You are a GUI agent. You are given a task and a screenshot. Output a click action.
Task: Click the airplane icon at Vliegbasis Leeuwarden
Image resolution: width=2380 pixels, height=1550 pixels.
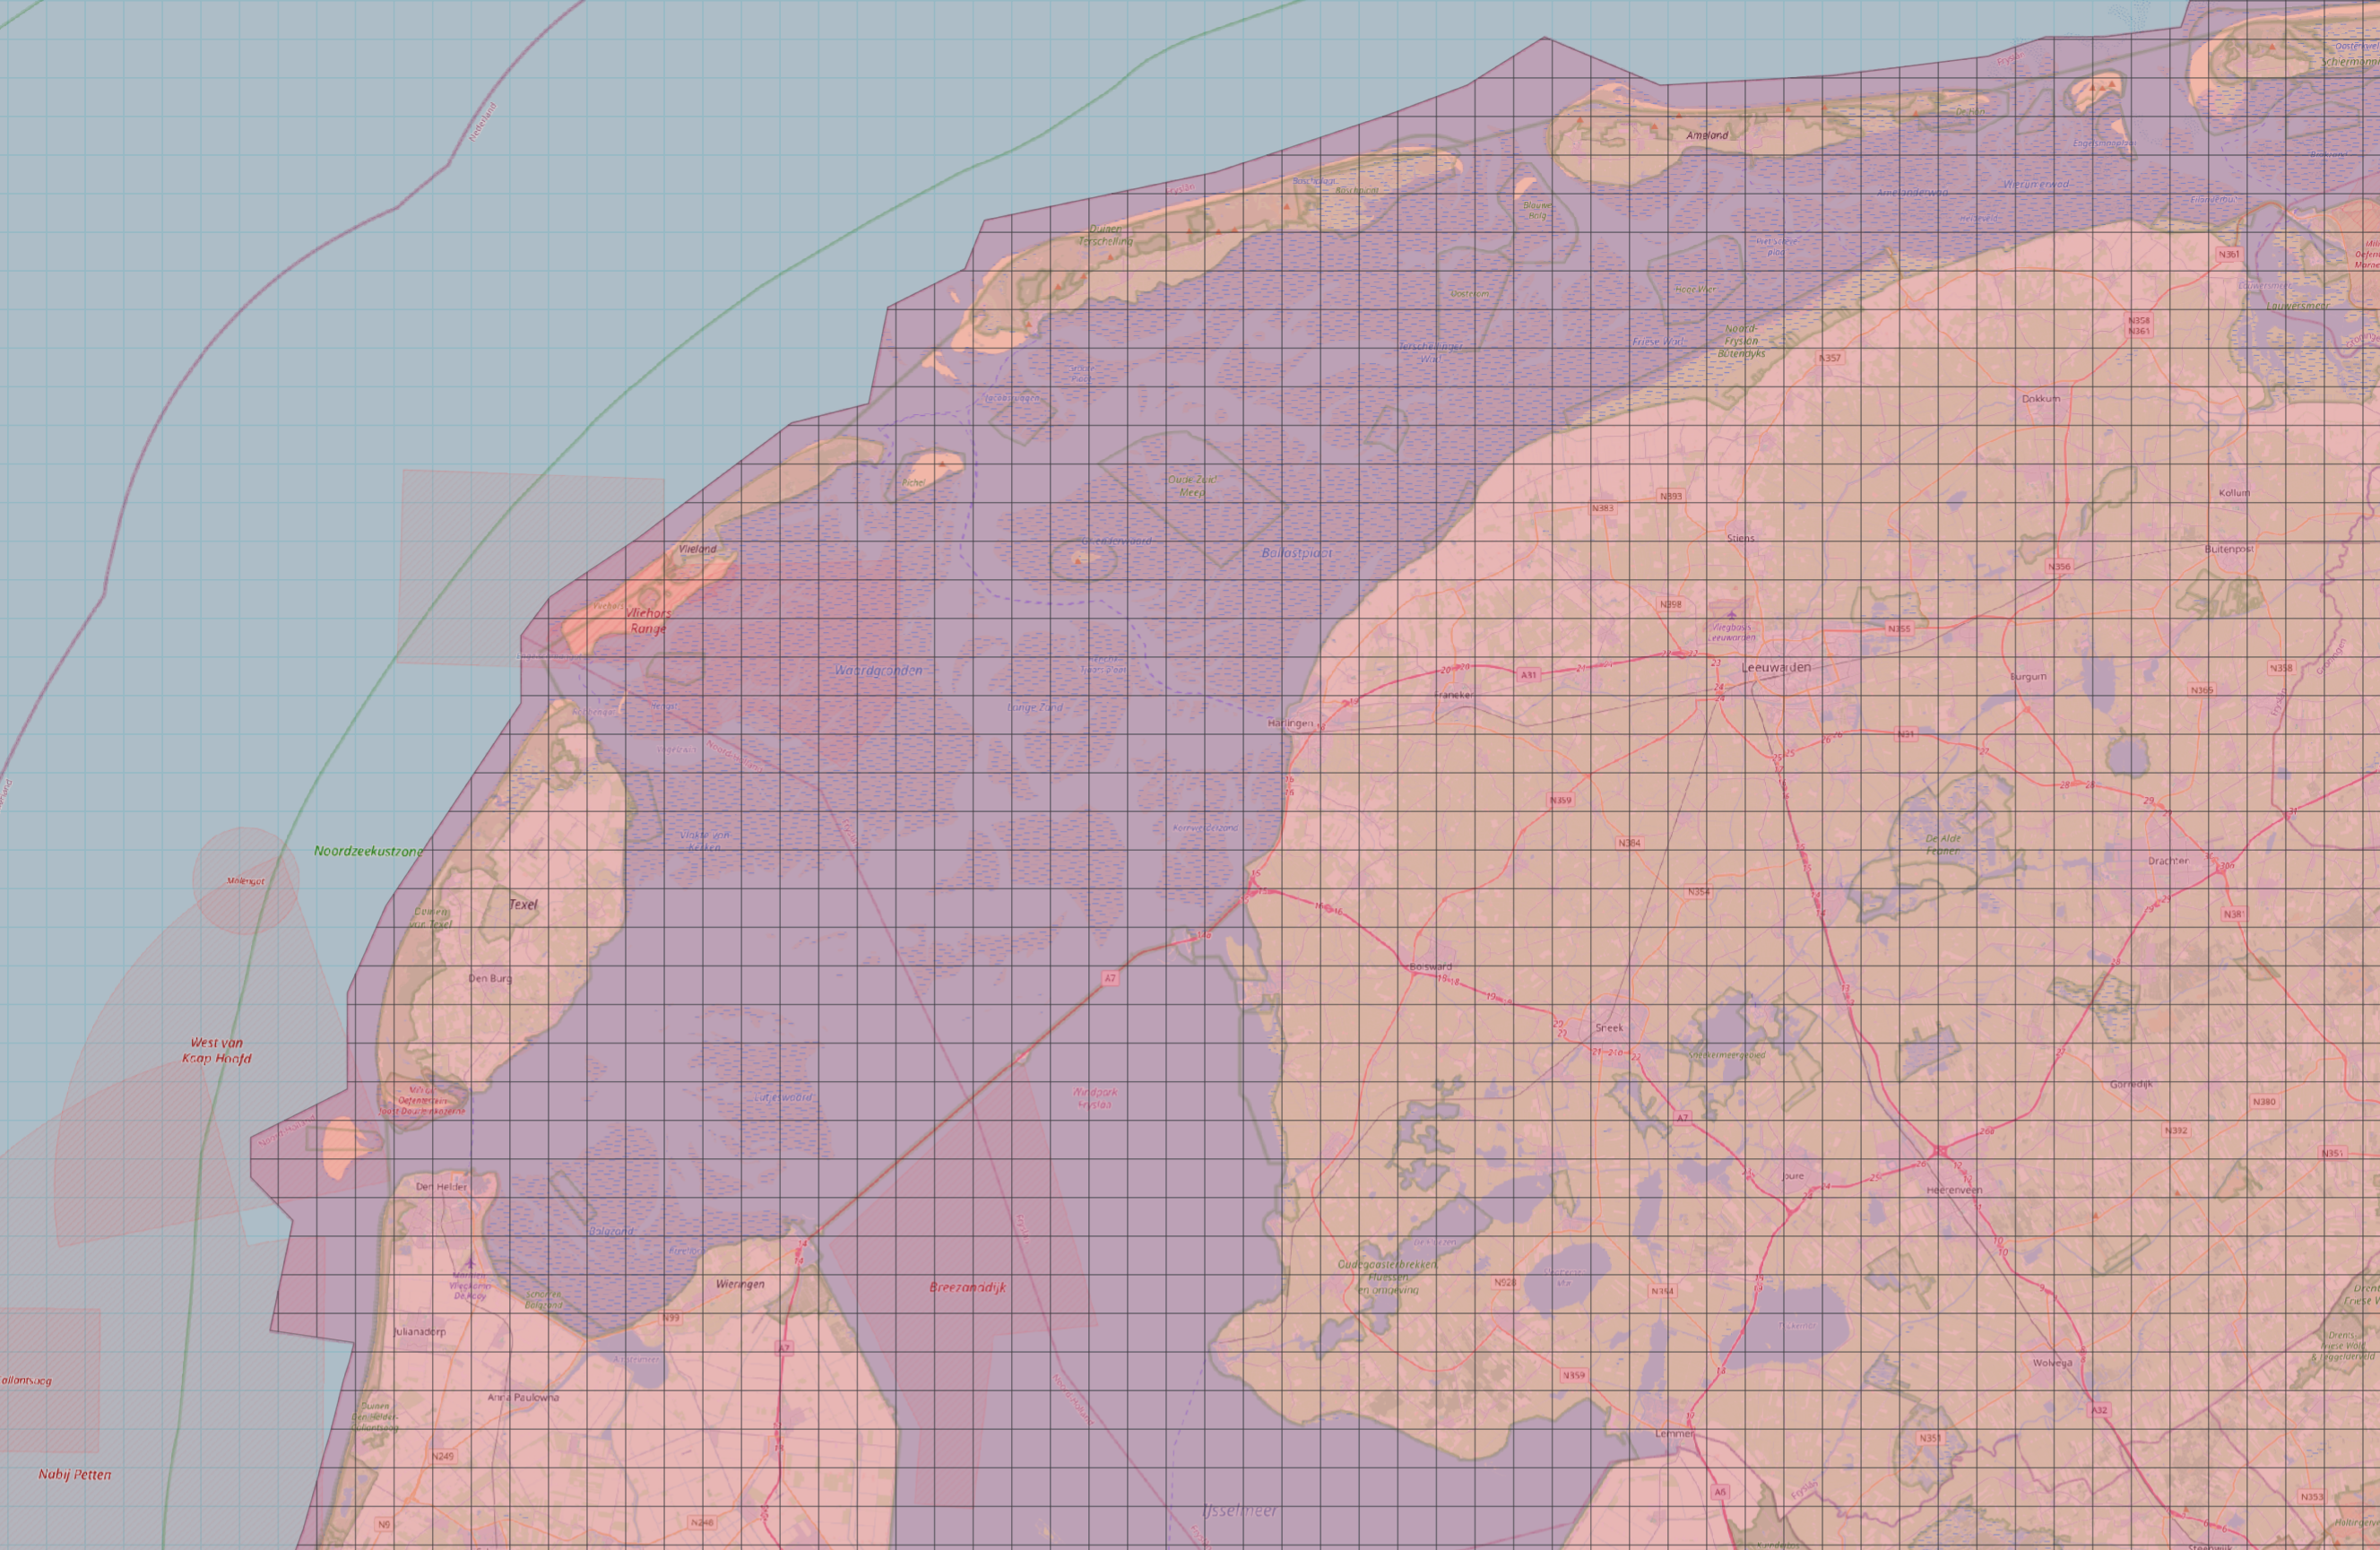click(1731, 615)
